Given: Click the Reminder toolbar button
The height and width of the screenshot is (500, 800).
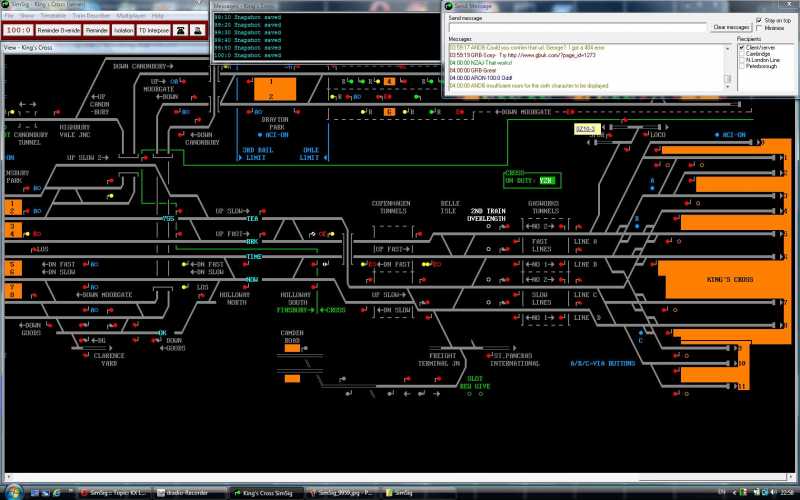Looking at the screenshot, I should pos(96,31).
